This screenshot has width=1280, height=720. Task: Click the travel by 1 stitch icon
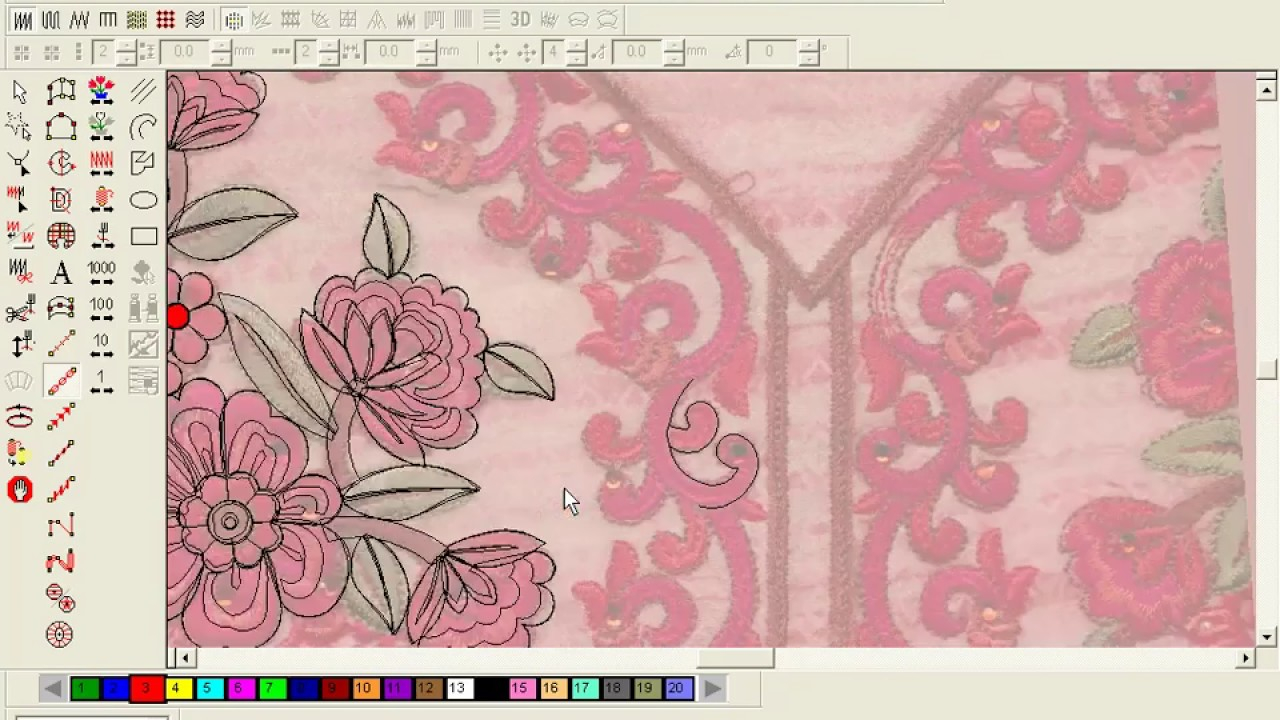[101, 381]
